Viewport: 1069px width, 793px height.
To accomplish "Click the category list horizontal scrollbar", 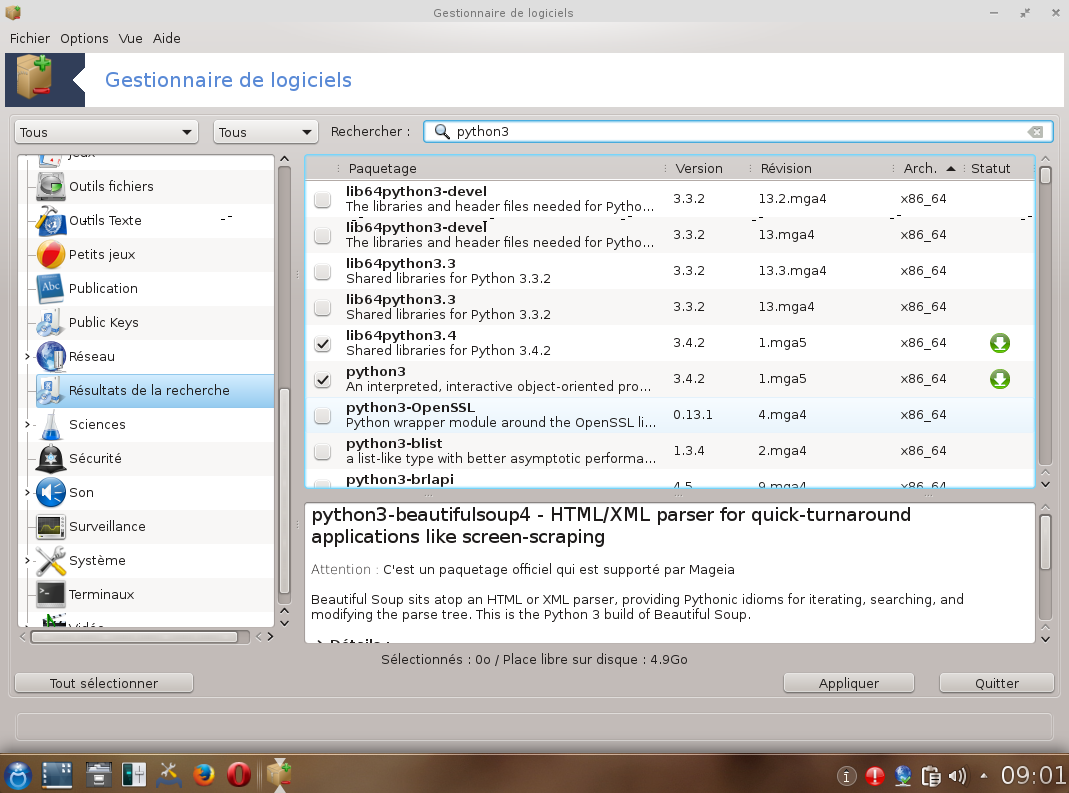I will click(134, 637).
